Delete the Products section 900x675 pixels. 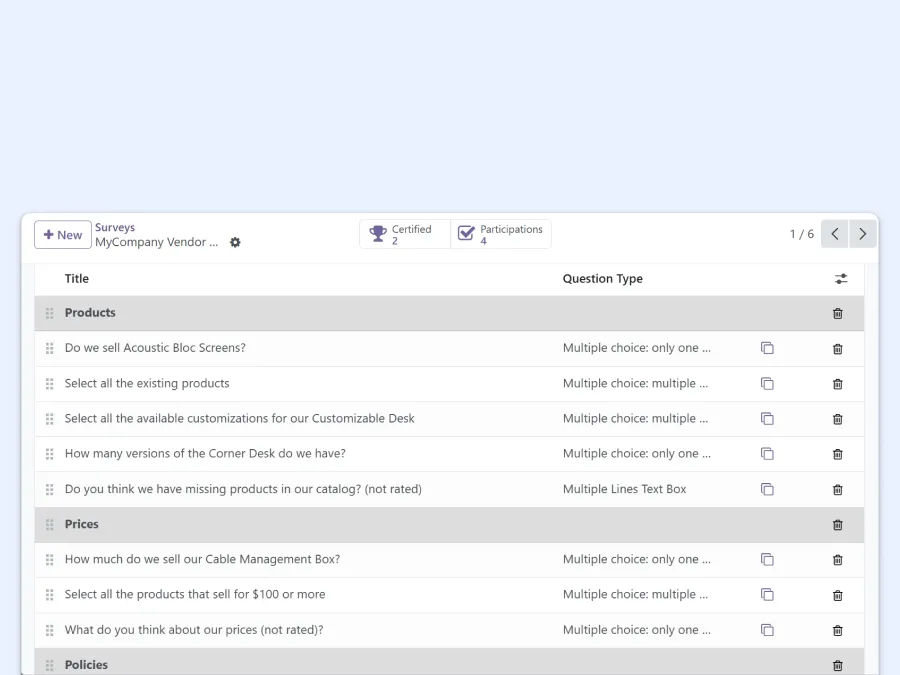click(837, 313)
